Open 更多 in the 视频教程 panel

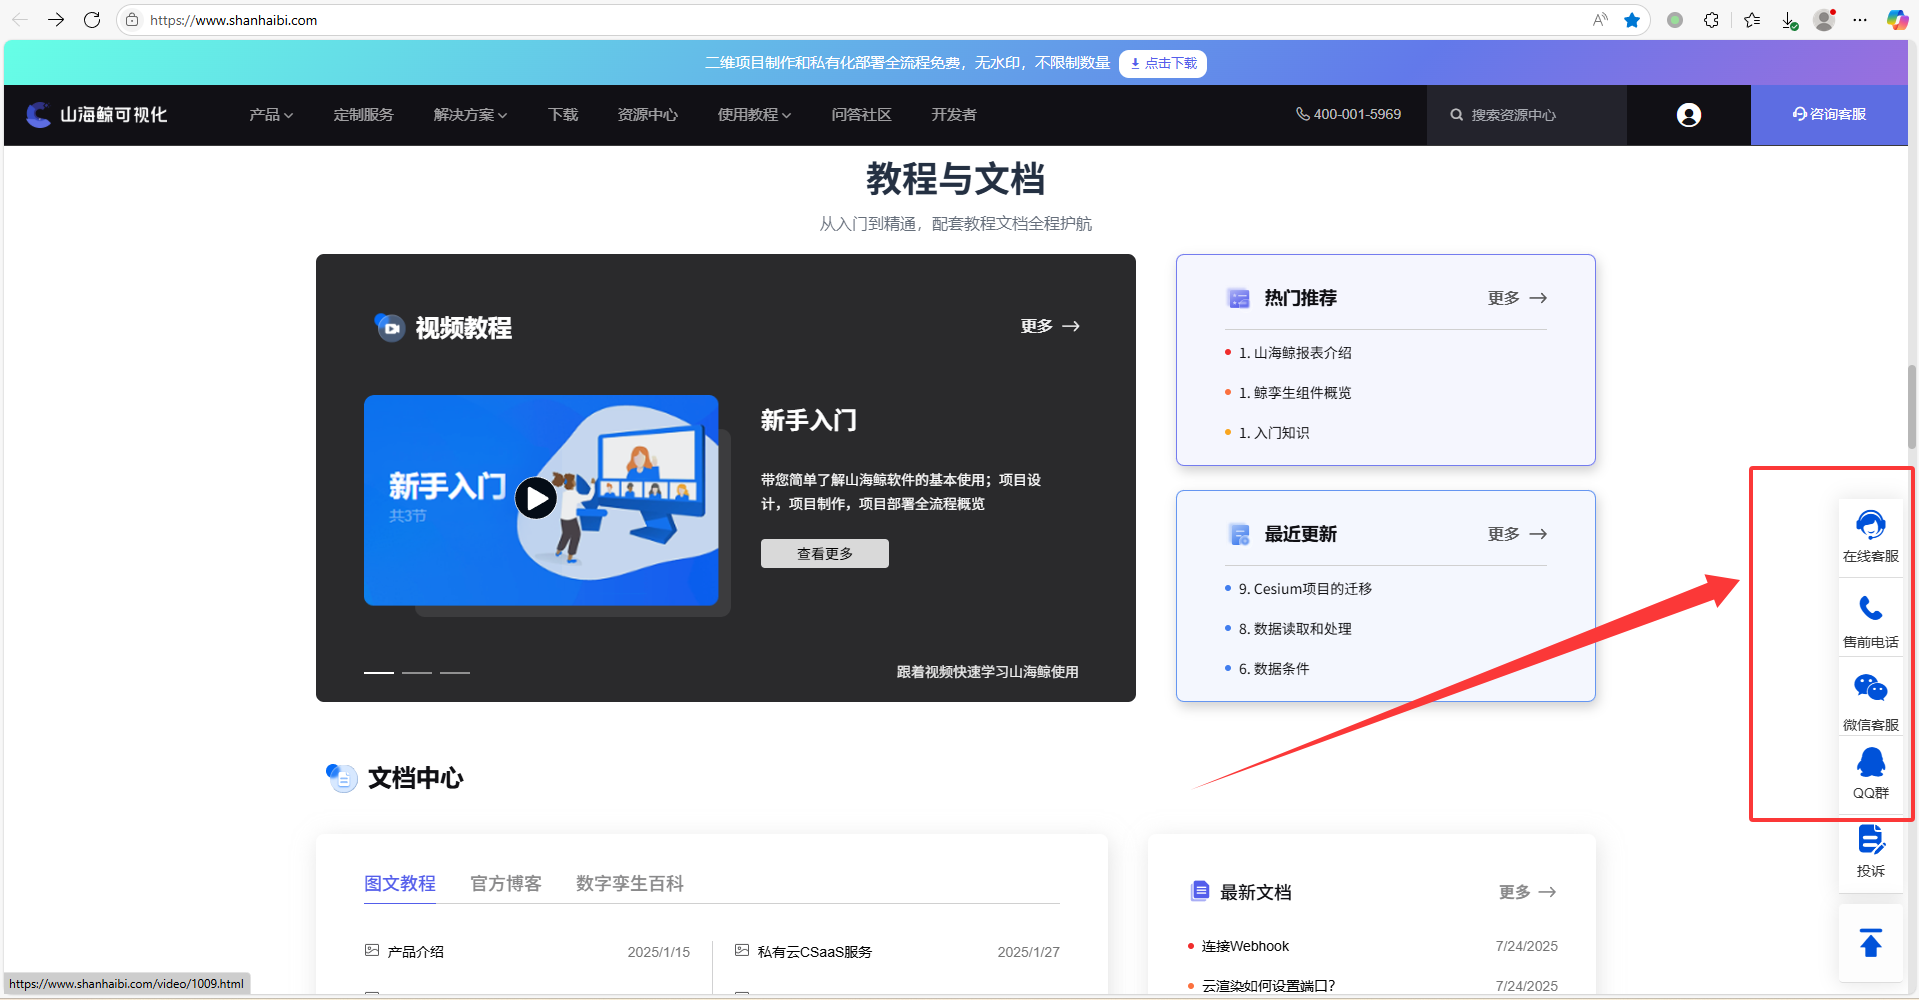click(x=1050, y=326)
